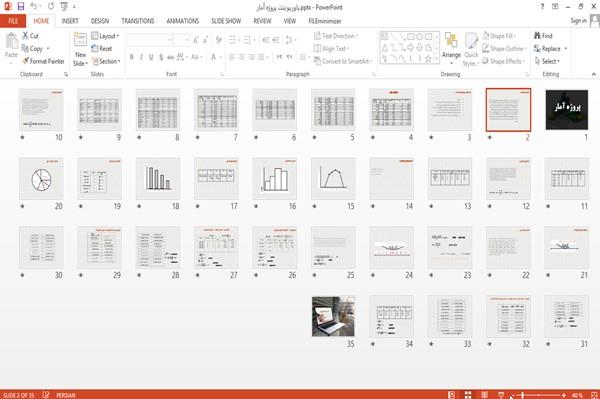The width and height of the screenshot is (600, 399).
Task: Start Slide Show from status bar
Action: pyautogui.click(x=501, y=395)
